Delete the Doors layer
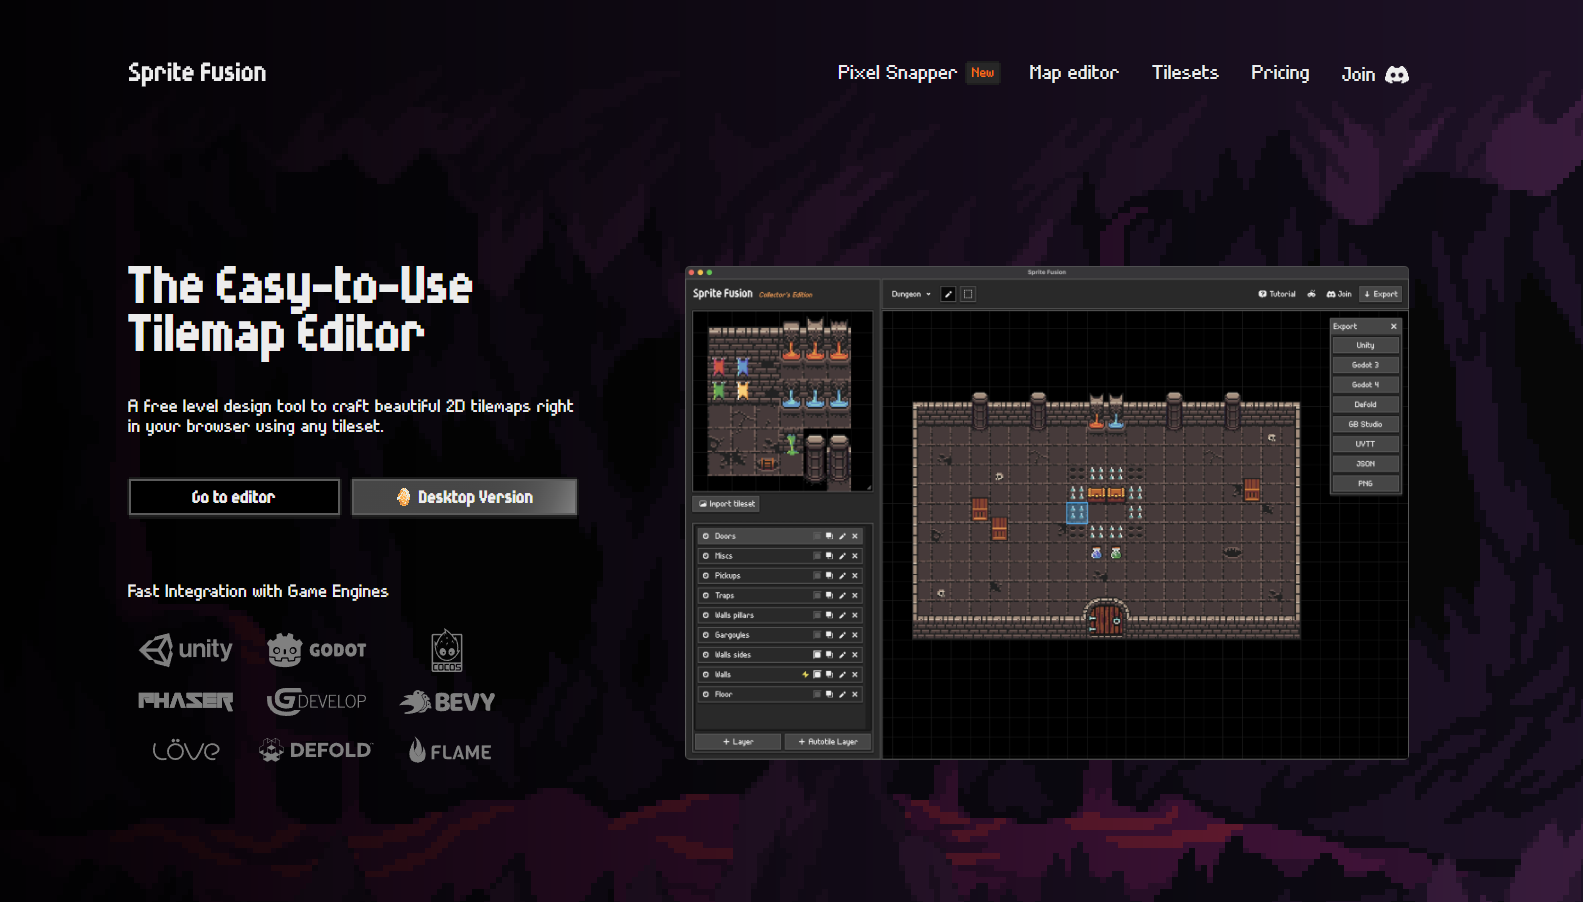The width and height of the screenshot is (1583, 902). (x=855, y=536)
